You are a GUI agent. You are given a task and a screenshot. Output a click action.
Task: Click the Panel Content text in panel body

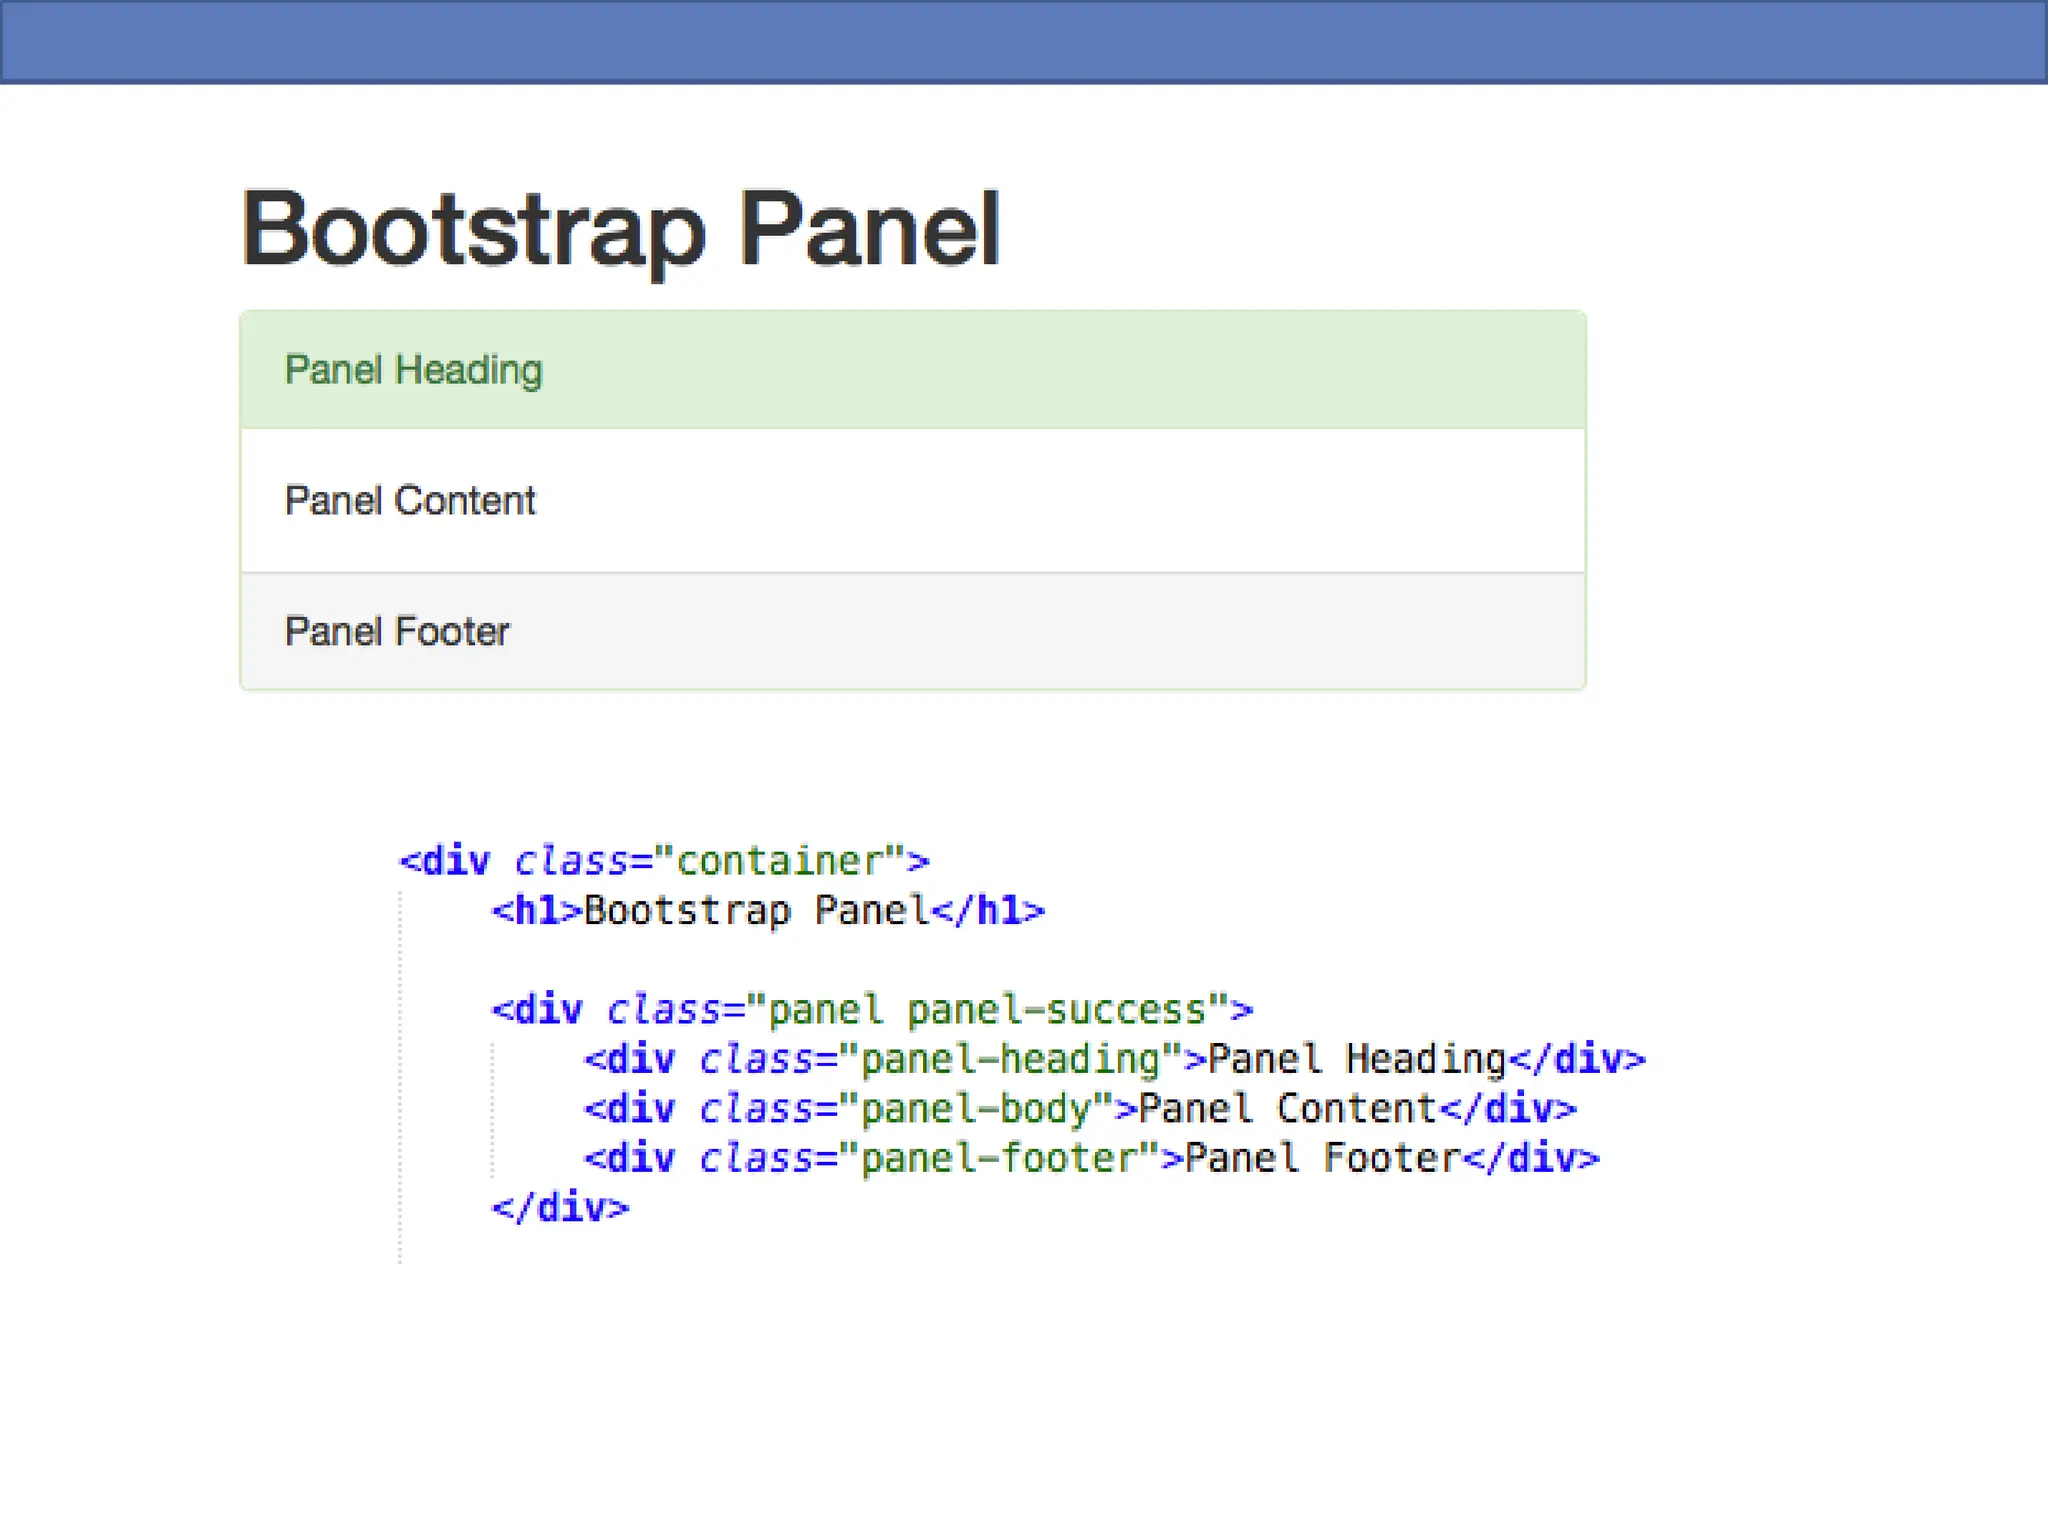click(x=410, y=500)
